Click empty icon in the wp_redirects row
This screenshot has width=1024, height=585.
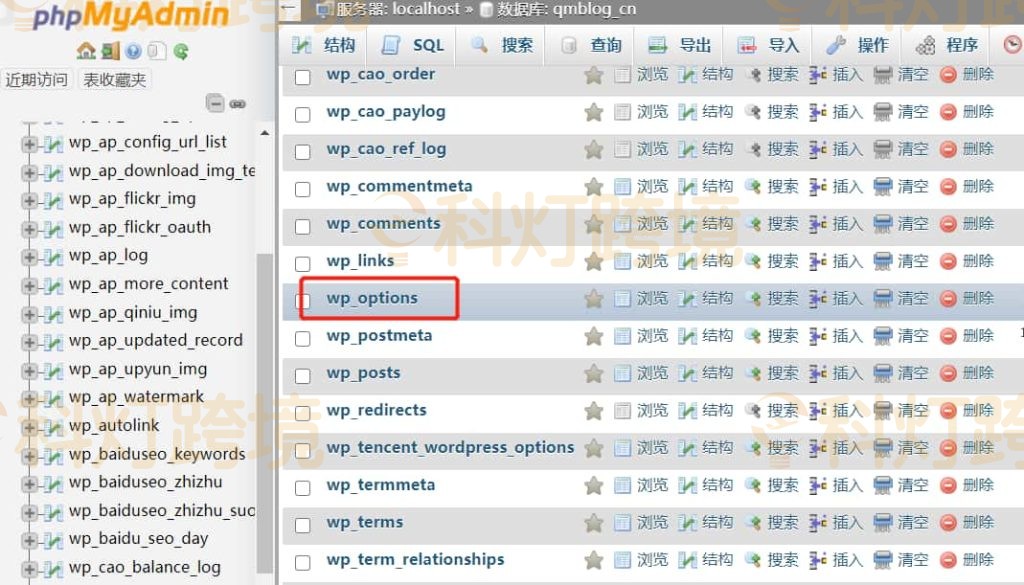882,411
